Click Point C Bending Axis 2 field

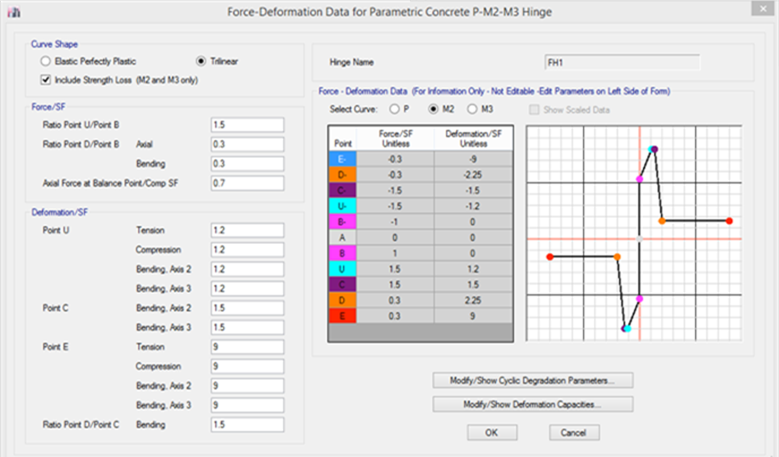[x=247, y=307]
